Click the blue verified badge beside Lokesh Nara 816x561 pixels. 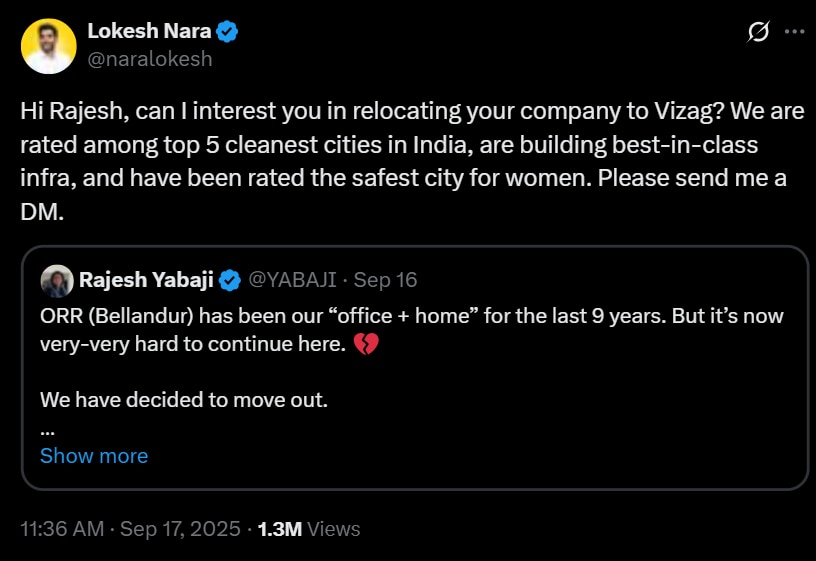click(x=229, y=32)
